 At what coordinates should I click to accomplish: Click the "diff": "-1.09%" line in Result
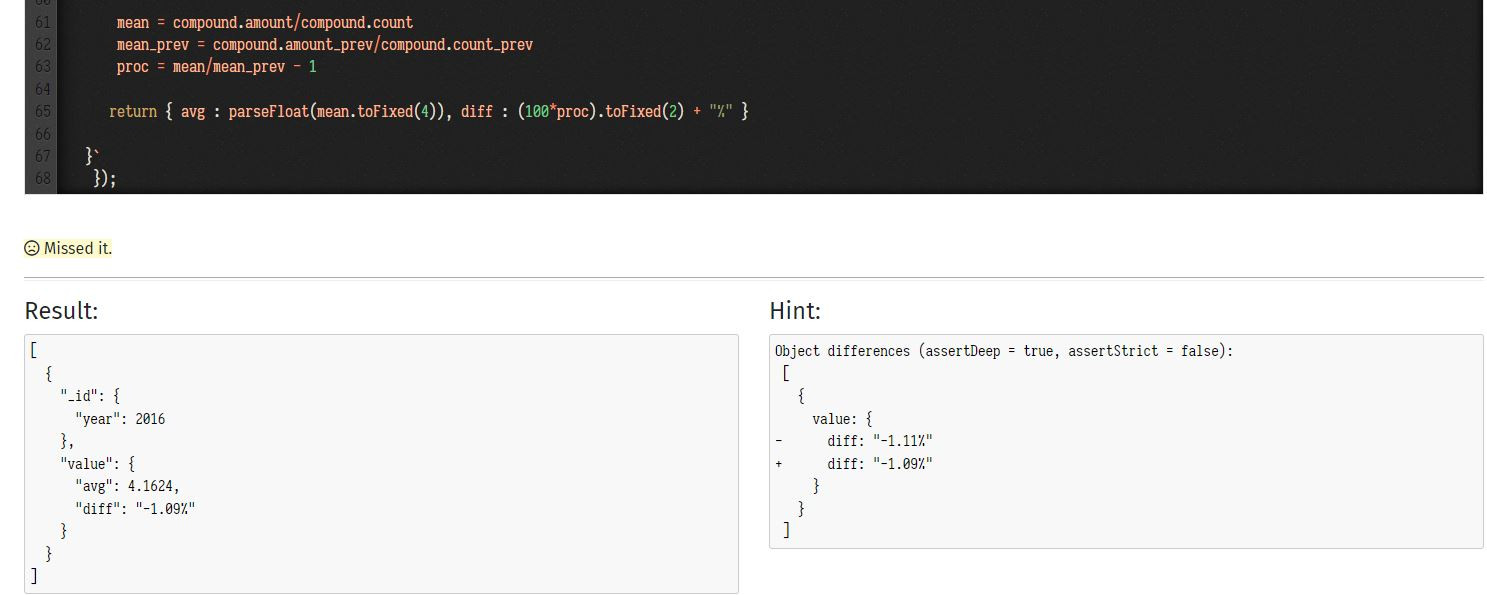(135, 508)
